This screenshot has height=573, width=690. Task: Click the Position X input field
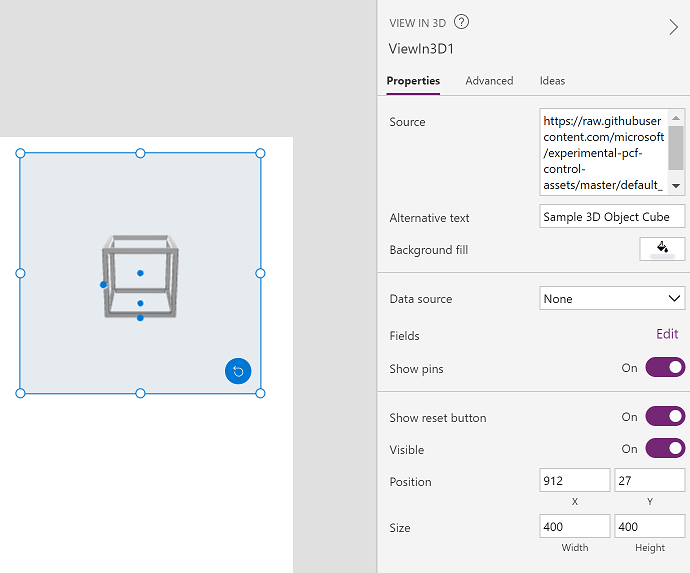coord(575,480)
